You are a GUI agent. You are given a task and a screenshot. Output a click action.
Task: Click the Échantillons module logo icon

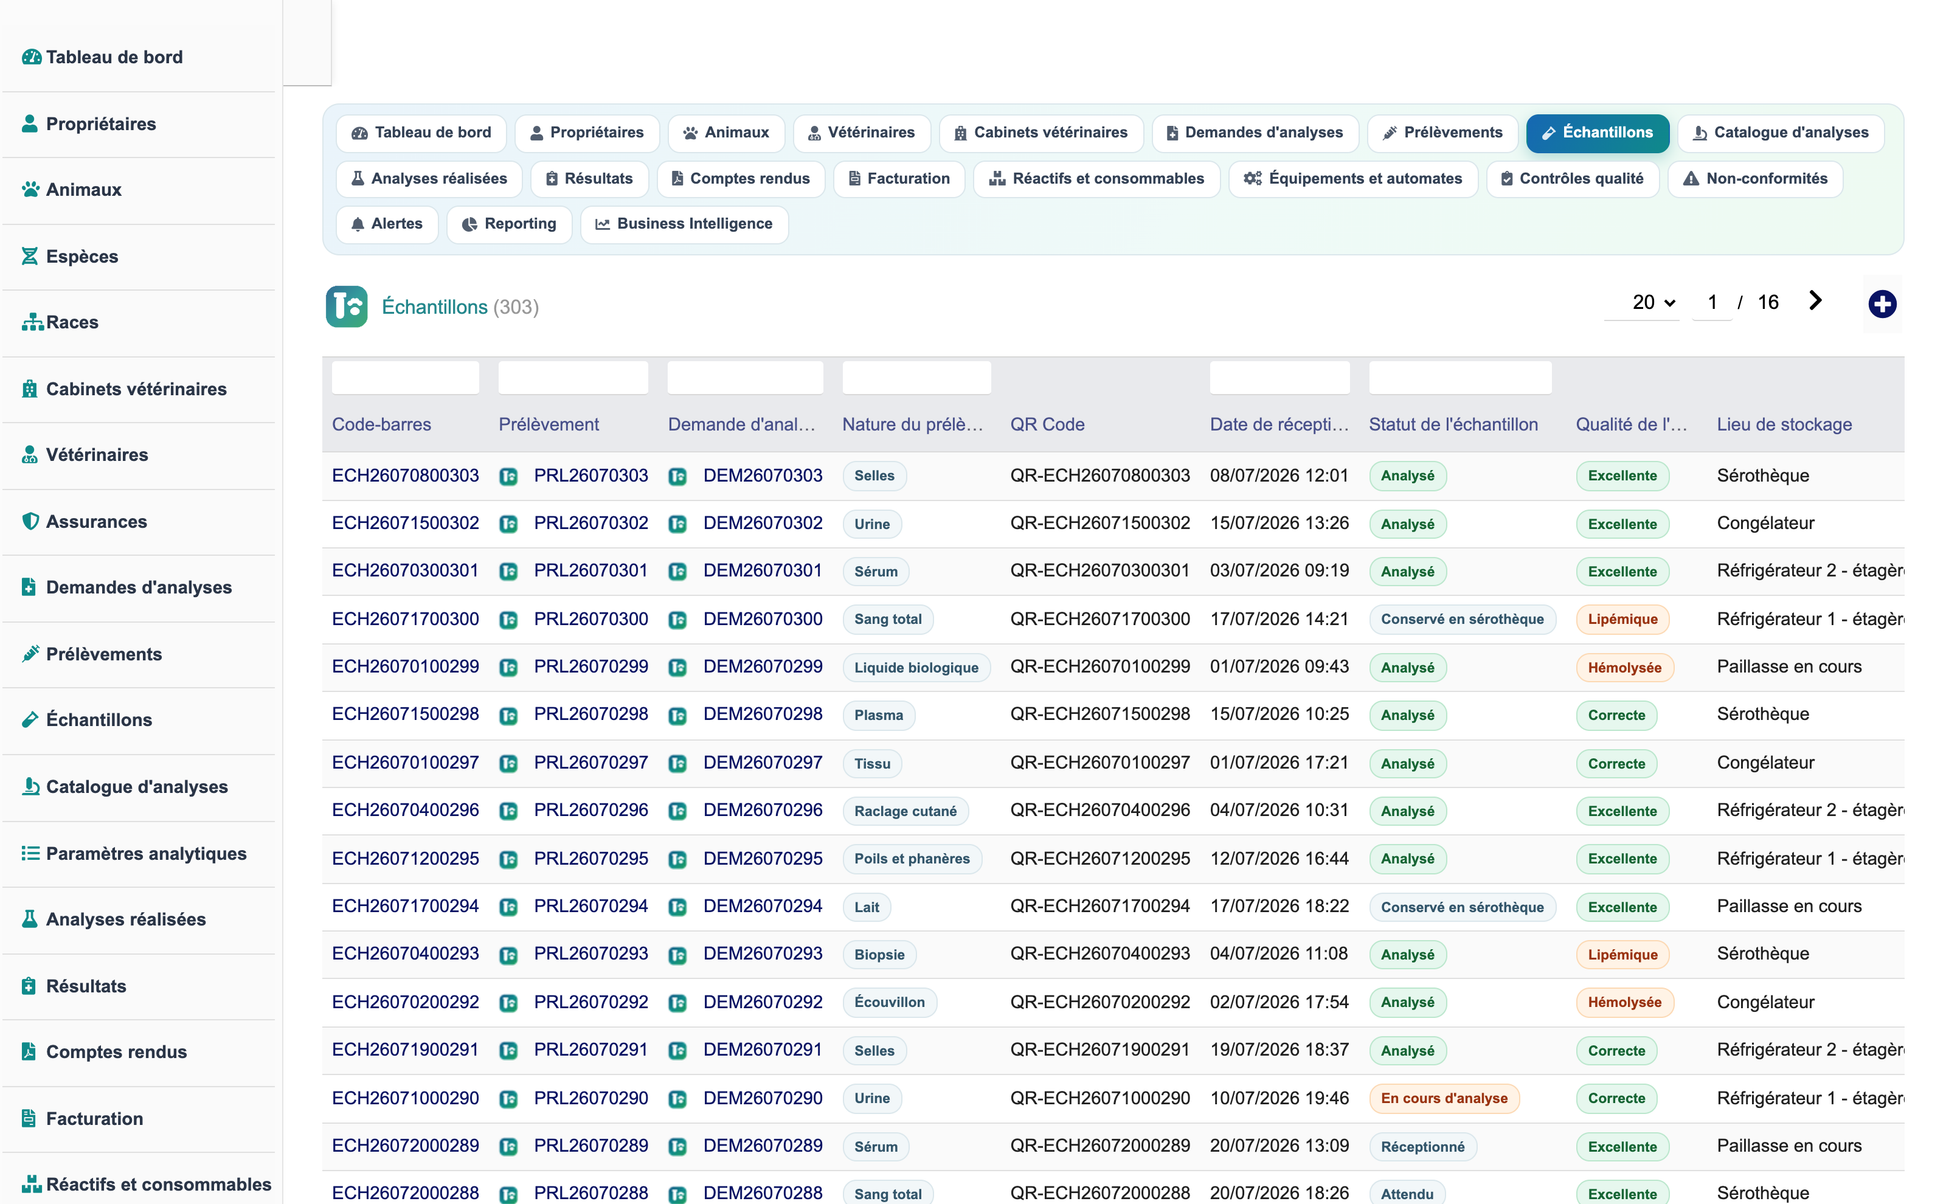pyautogui.click(x=347, y=307)
